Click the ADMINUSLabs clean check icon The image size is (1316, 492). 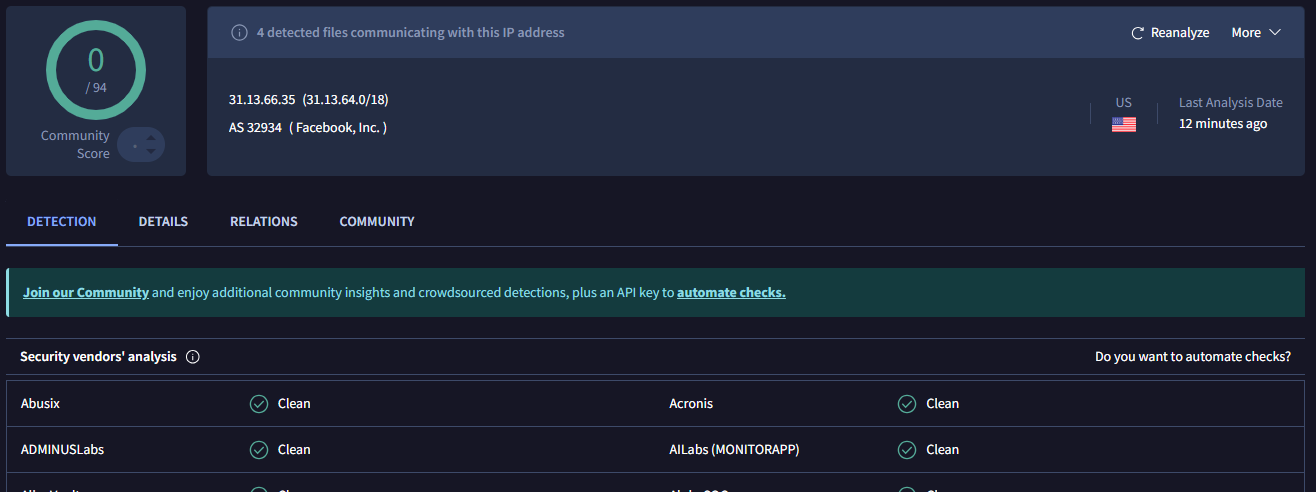coord(259,450)
